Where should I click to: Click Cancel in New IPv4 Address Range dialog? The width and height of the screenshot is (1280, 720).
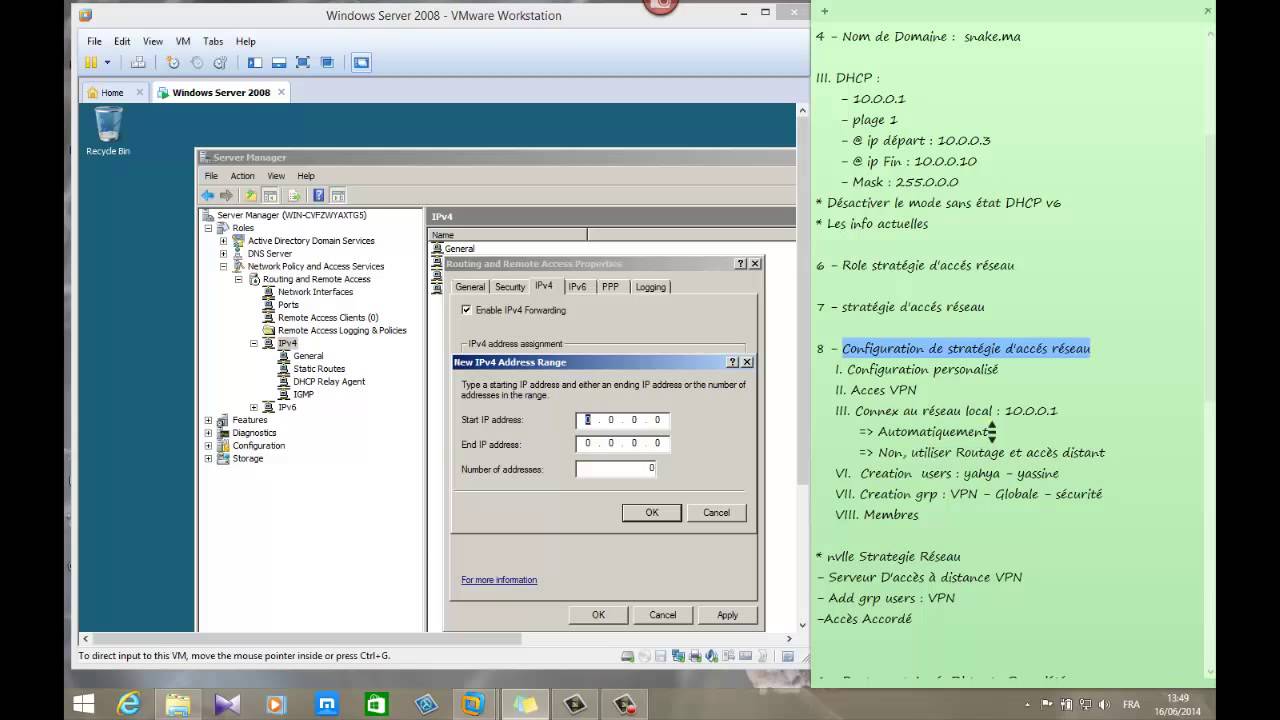716,512
